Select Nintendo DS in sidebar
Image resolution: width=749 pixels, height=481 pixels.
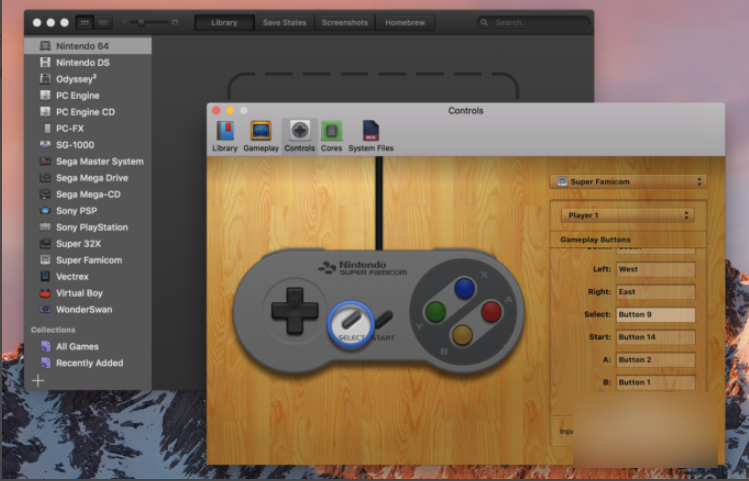click(88, 63)
